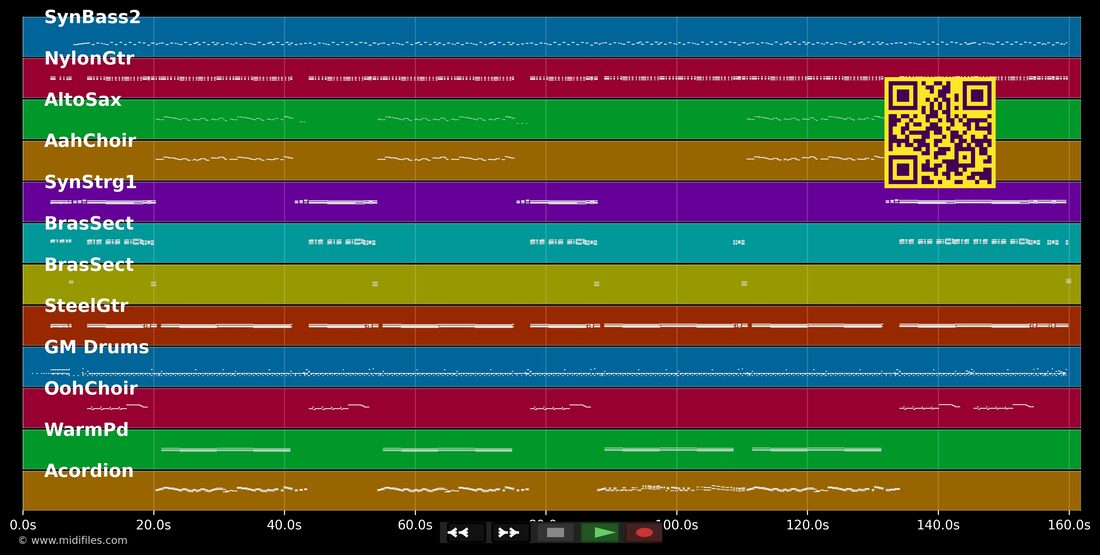
Task: Select the GM Drums track label
Action: [97, 347]
